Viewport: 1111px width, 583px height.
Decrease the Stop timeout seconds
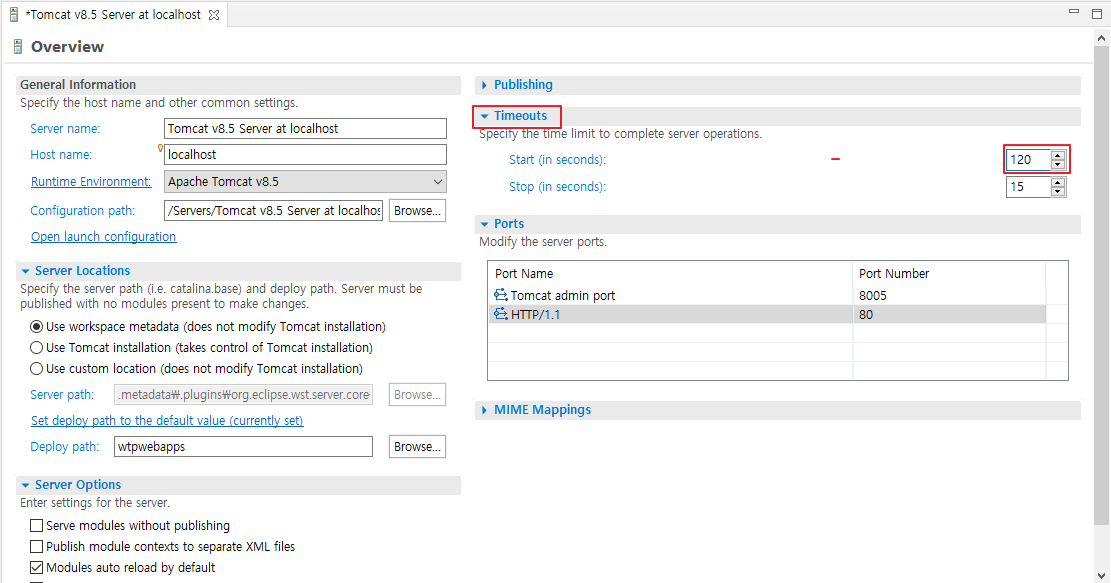coord(1058,191)
